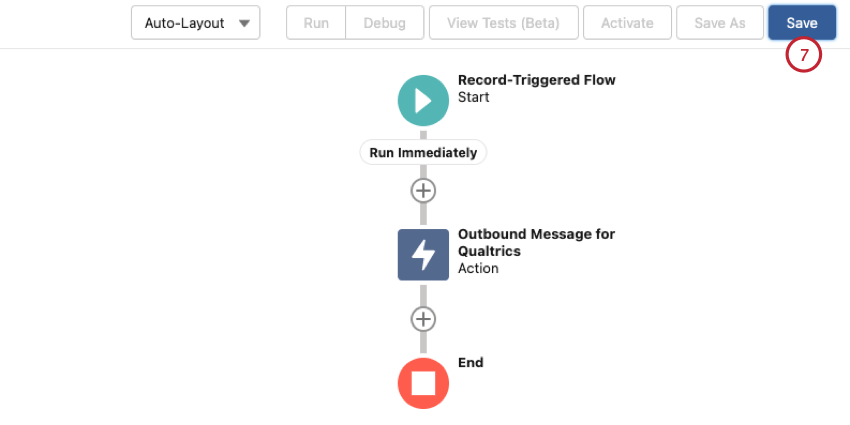This screenshot has width=850, height=425.
Task: Run the flow
Action: click(x=316, y=23)
